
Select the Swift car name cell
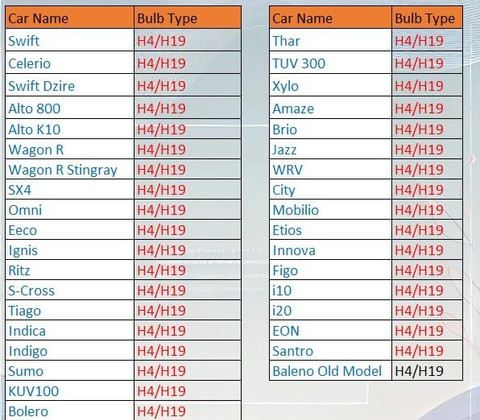click(x=70, y=40)
